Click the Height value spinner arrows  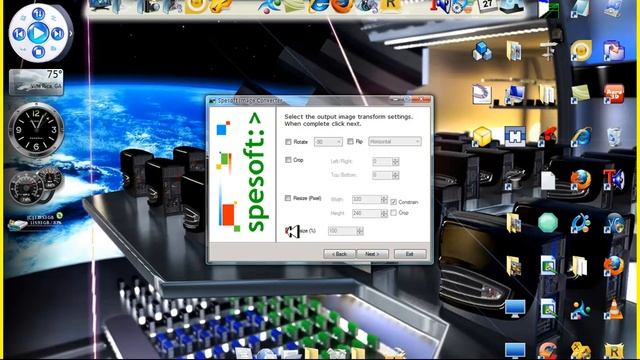click(x=384, y=213)
